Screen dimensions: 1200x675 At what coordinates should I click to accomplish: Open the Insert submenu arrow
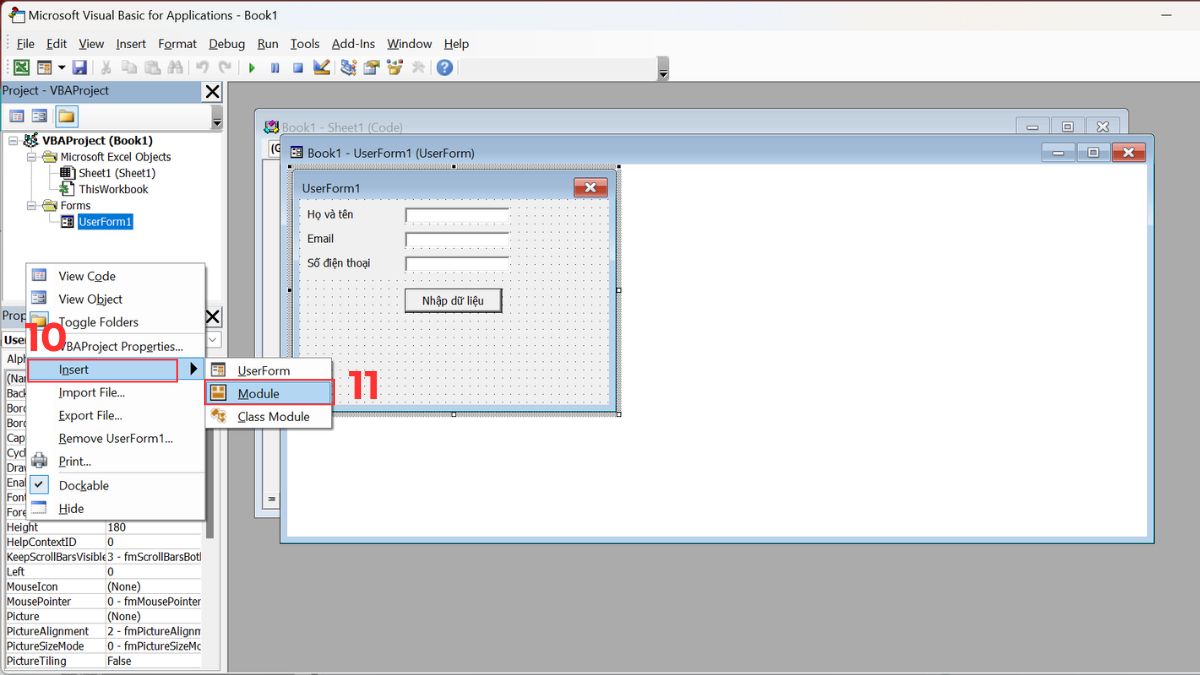192,369
